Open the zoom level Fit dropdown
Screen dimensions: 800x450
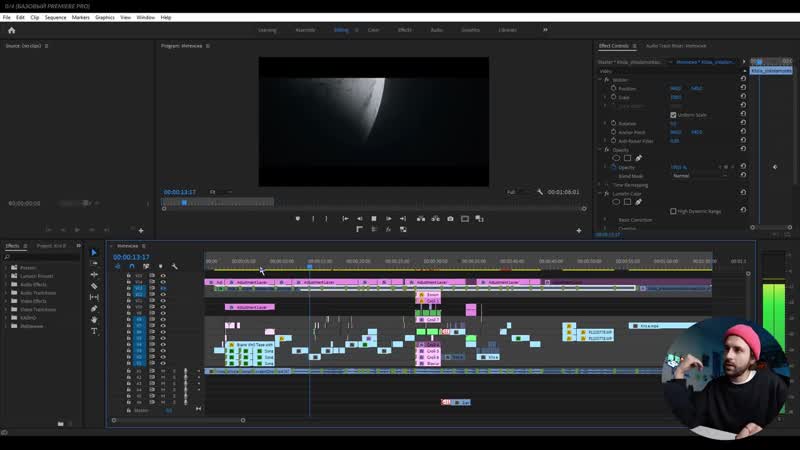tap(220, 192)
